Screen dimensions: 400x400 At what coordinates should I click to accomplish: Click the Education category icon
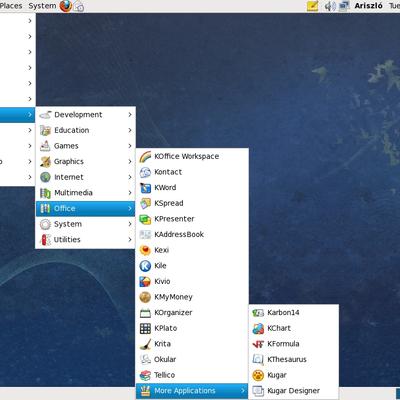tap(45, 130)
